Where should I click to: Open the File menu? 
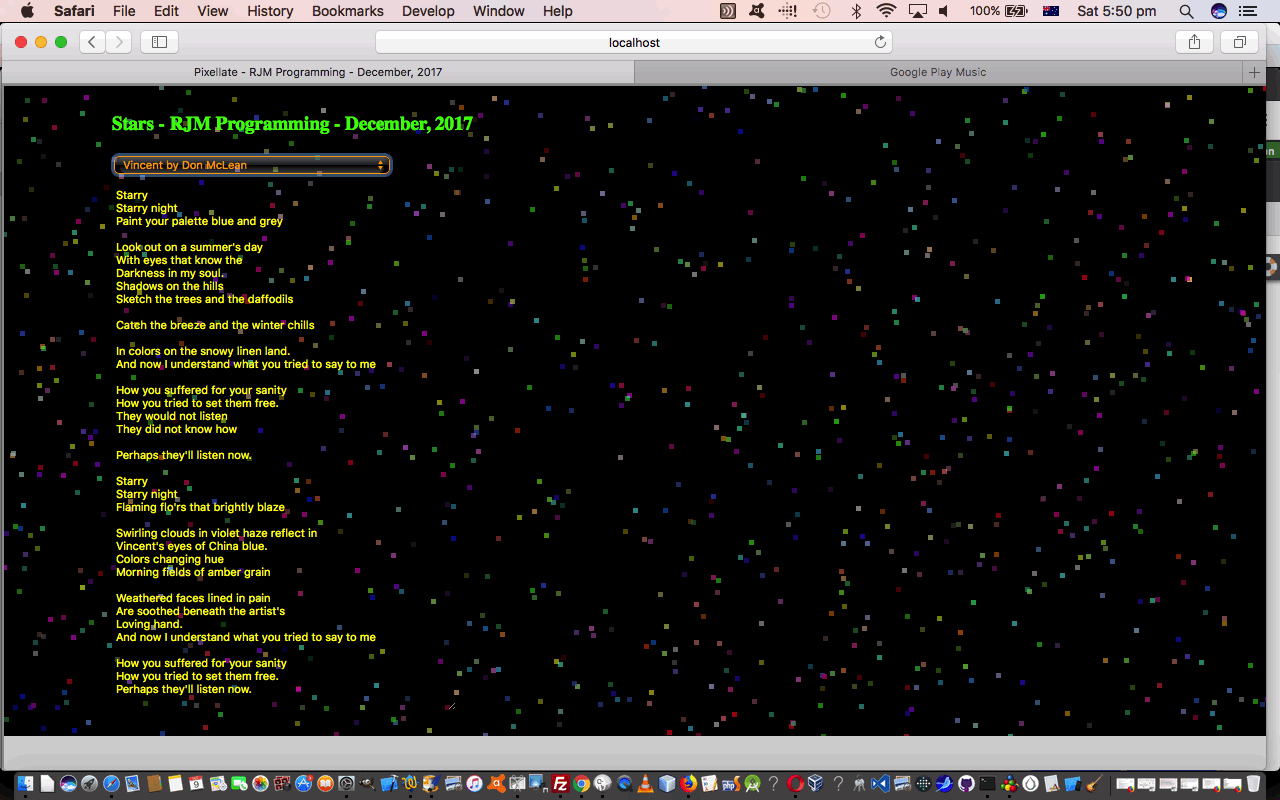click(124, 11)
